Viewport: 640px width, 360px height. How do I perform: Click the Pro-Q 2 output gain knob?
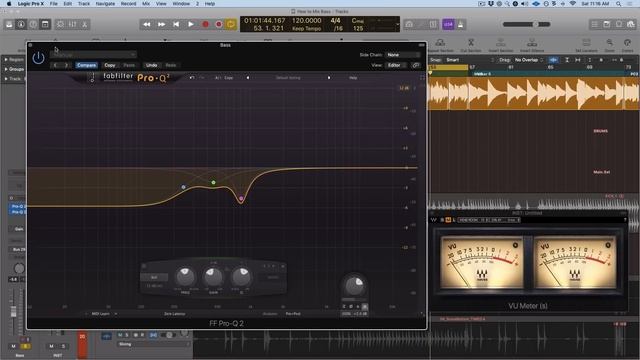[354, 286]
